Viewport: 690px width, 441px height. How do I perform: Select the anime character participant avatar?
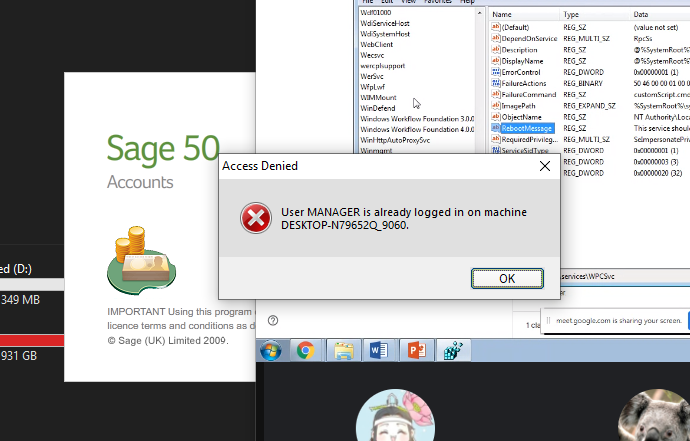395,415
